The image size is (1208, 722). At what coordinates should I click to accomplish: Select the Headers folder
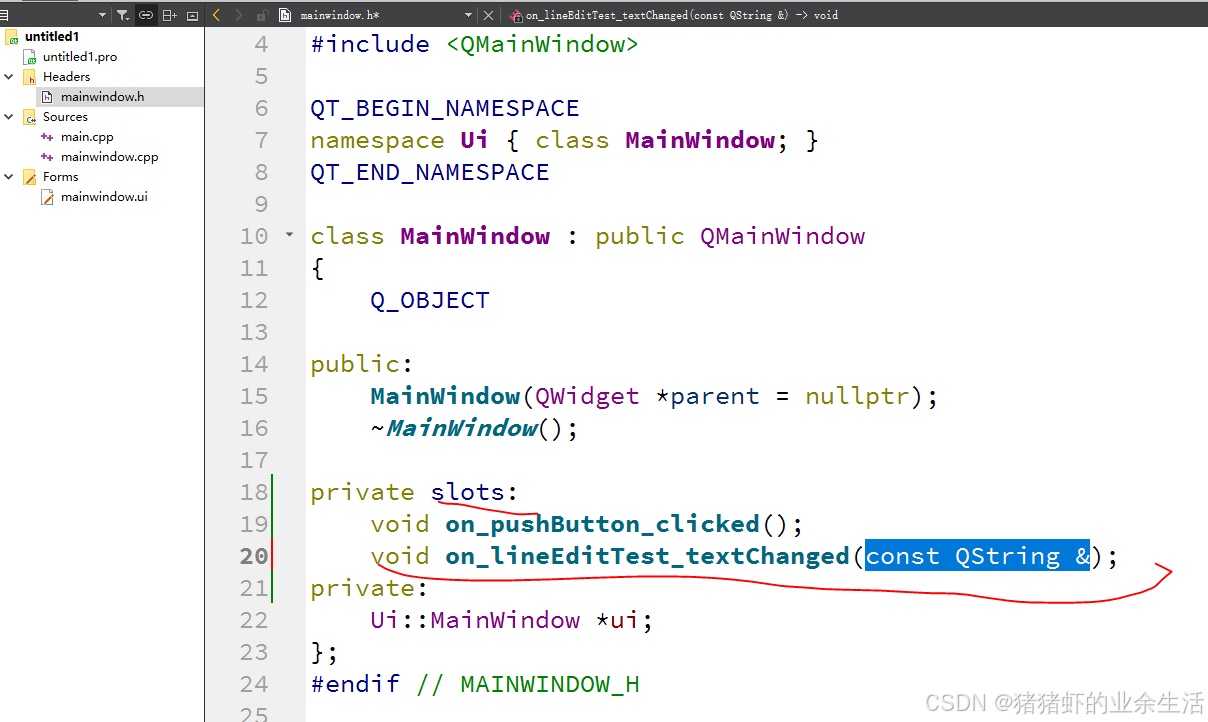66,77
